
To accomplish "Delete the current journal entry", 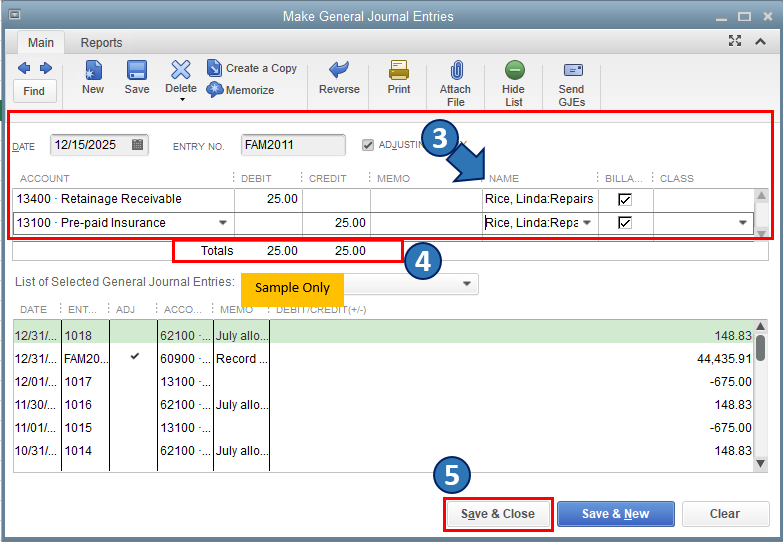I will coord(181,77).
